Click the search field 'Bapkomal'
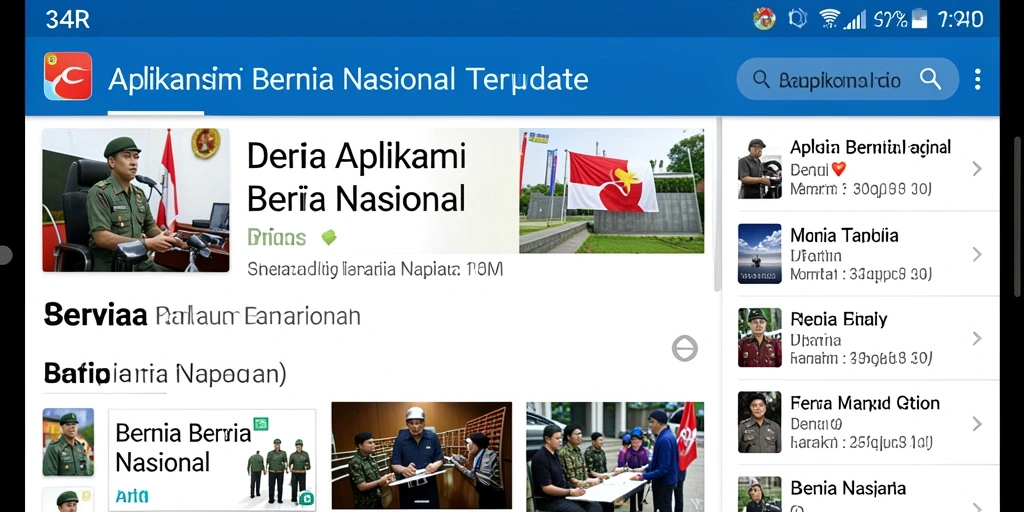Viewport: 1024px width, 512px height. pyautogui.click(x=847, y=79)
